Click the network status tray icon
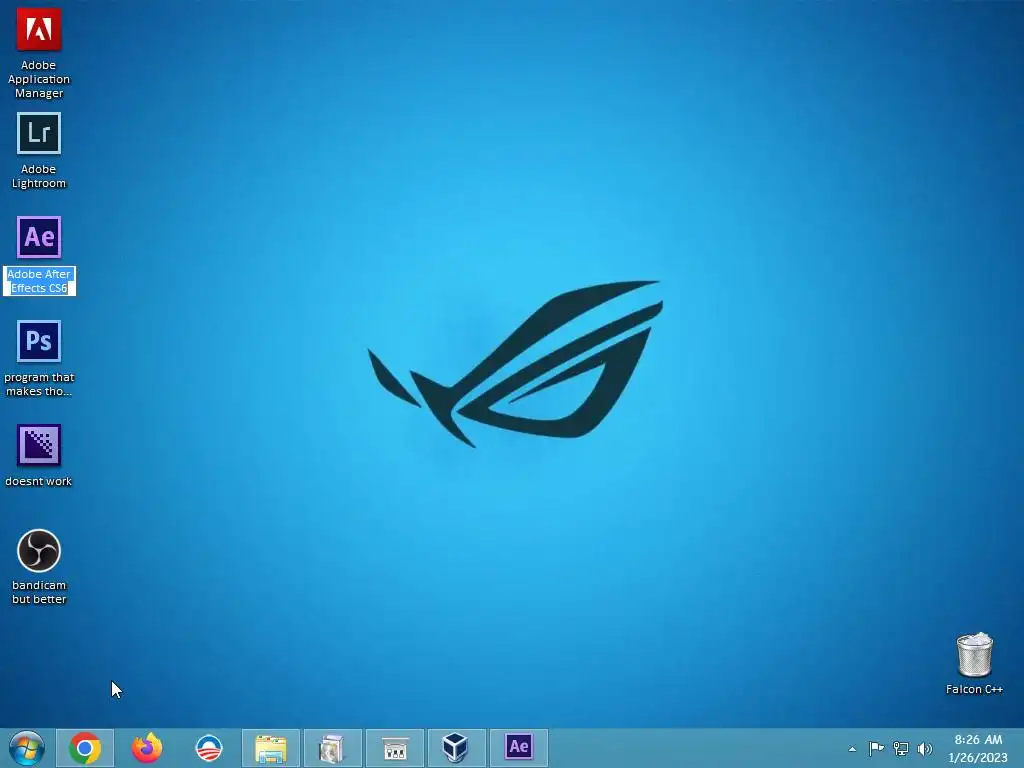This screenshot has height=768, width=1024. click(x=901, y=748)
